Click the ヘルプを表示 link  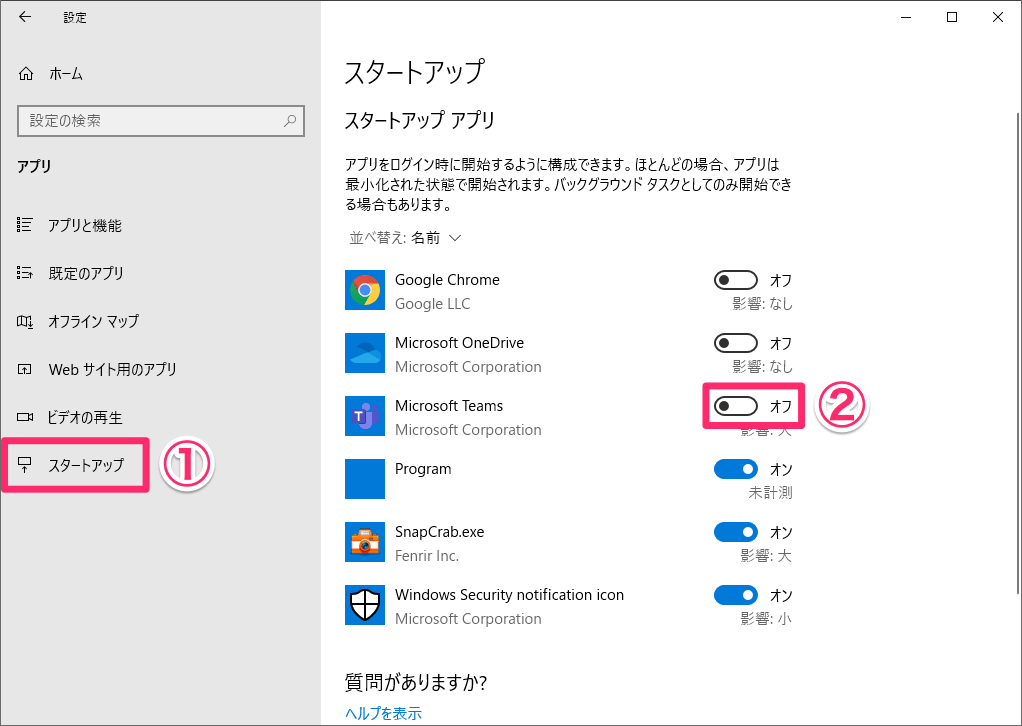pyautogui.click(x=383, y=713)
